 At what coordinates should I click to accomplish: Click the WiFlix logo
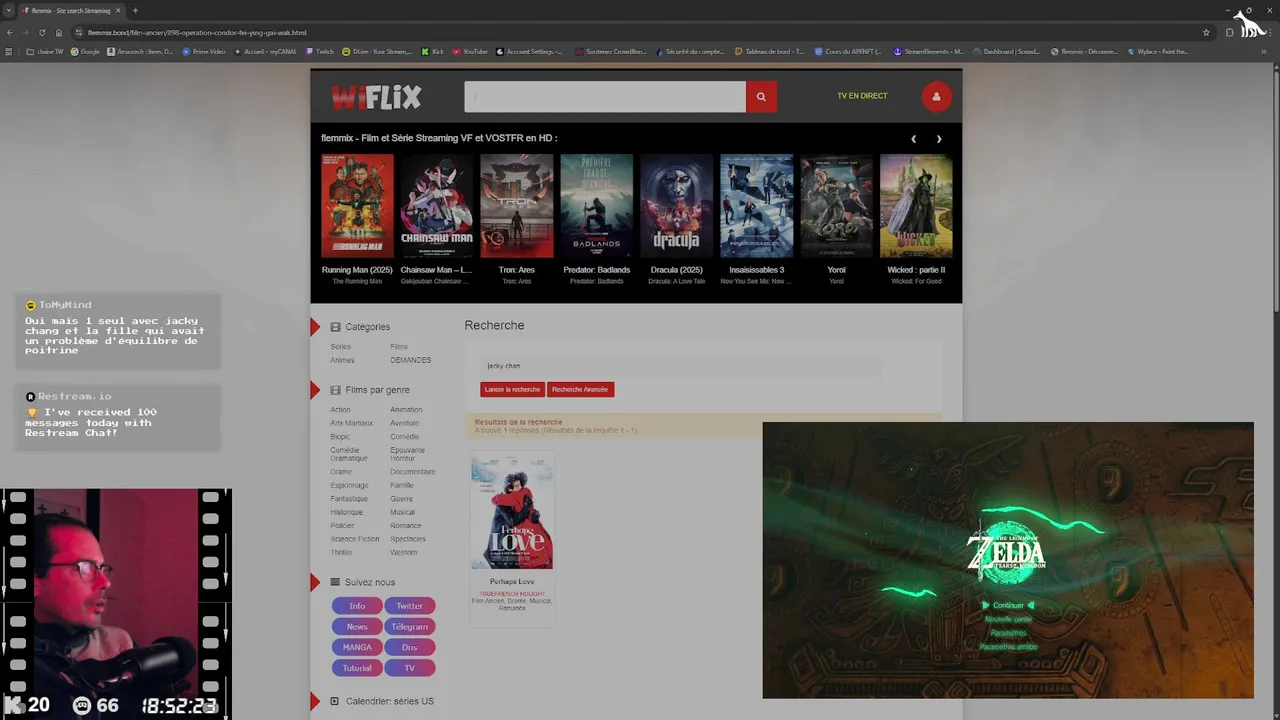pyautogui.click(x=376, y=97)
